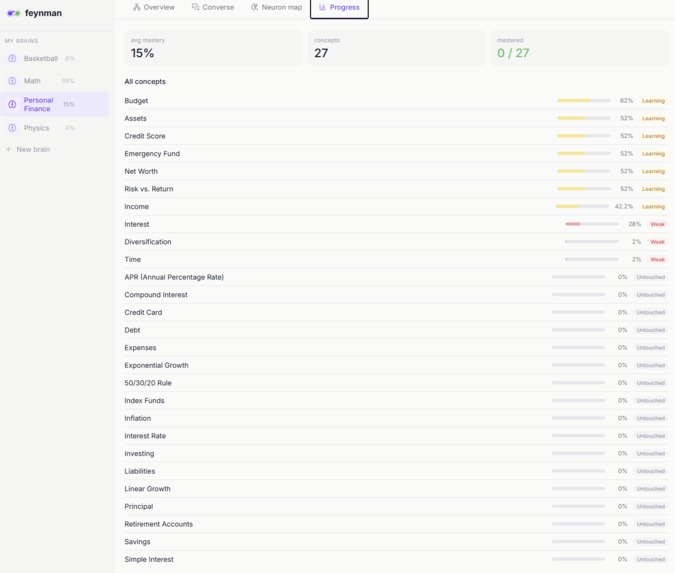Open the Expenses concept
The width and height of the screenshot is (675, 573).
point(396,347)
